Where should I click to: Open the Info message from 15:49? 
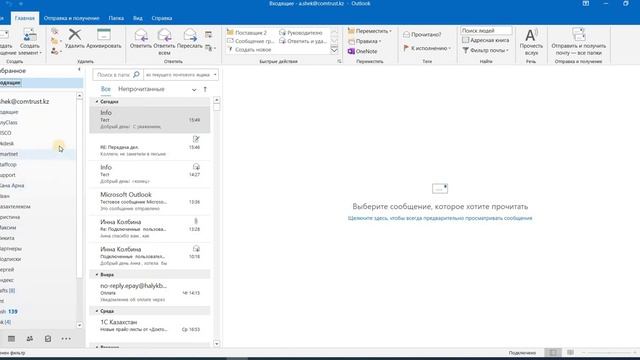tap(150, 120)
